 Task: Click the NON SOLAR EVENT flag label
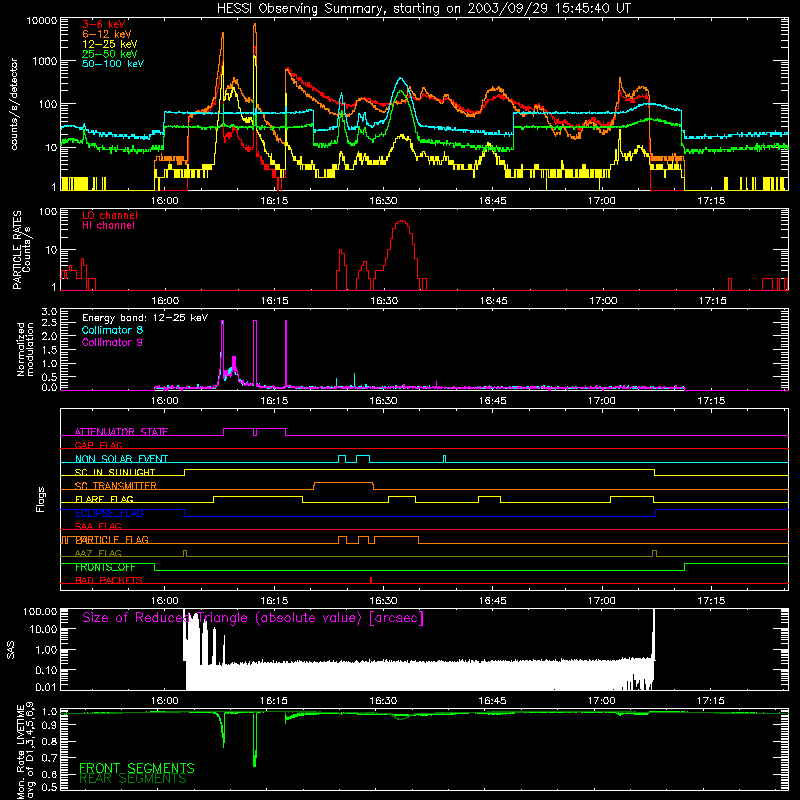pos(121,459)
